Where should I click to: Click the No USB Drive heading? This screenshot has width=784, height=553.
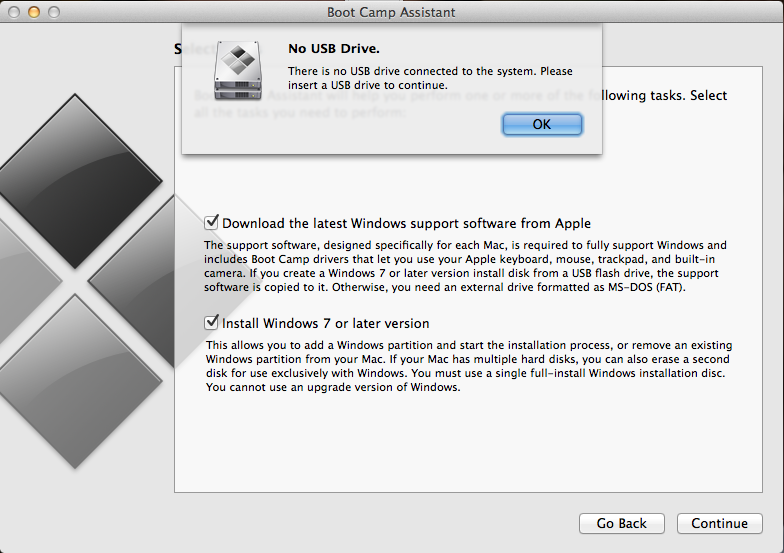(x=334, y=48)
